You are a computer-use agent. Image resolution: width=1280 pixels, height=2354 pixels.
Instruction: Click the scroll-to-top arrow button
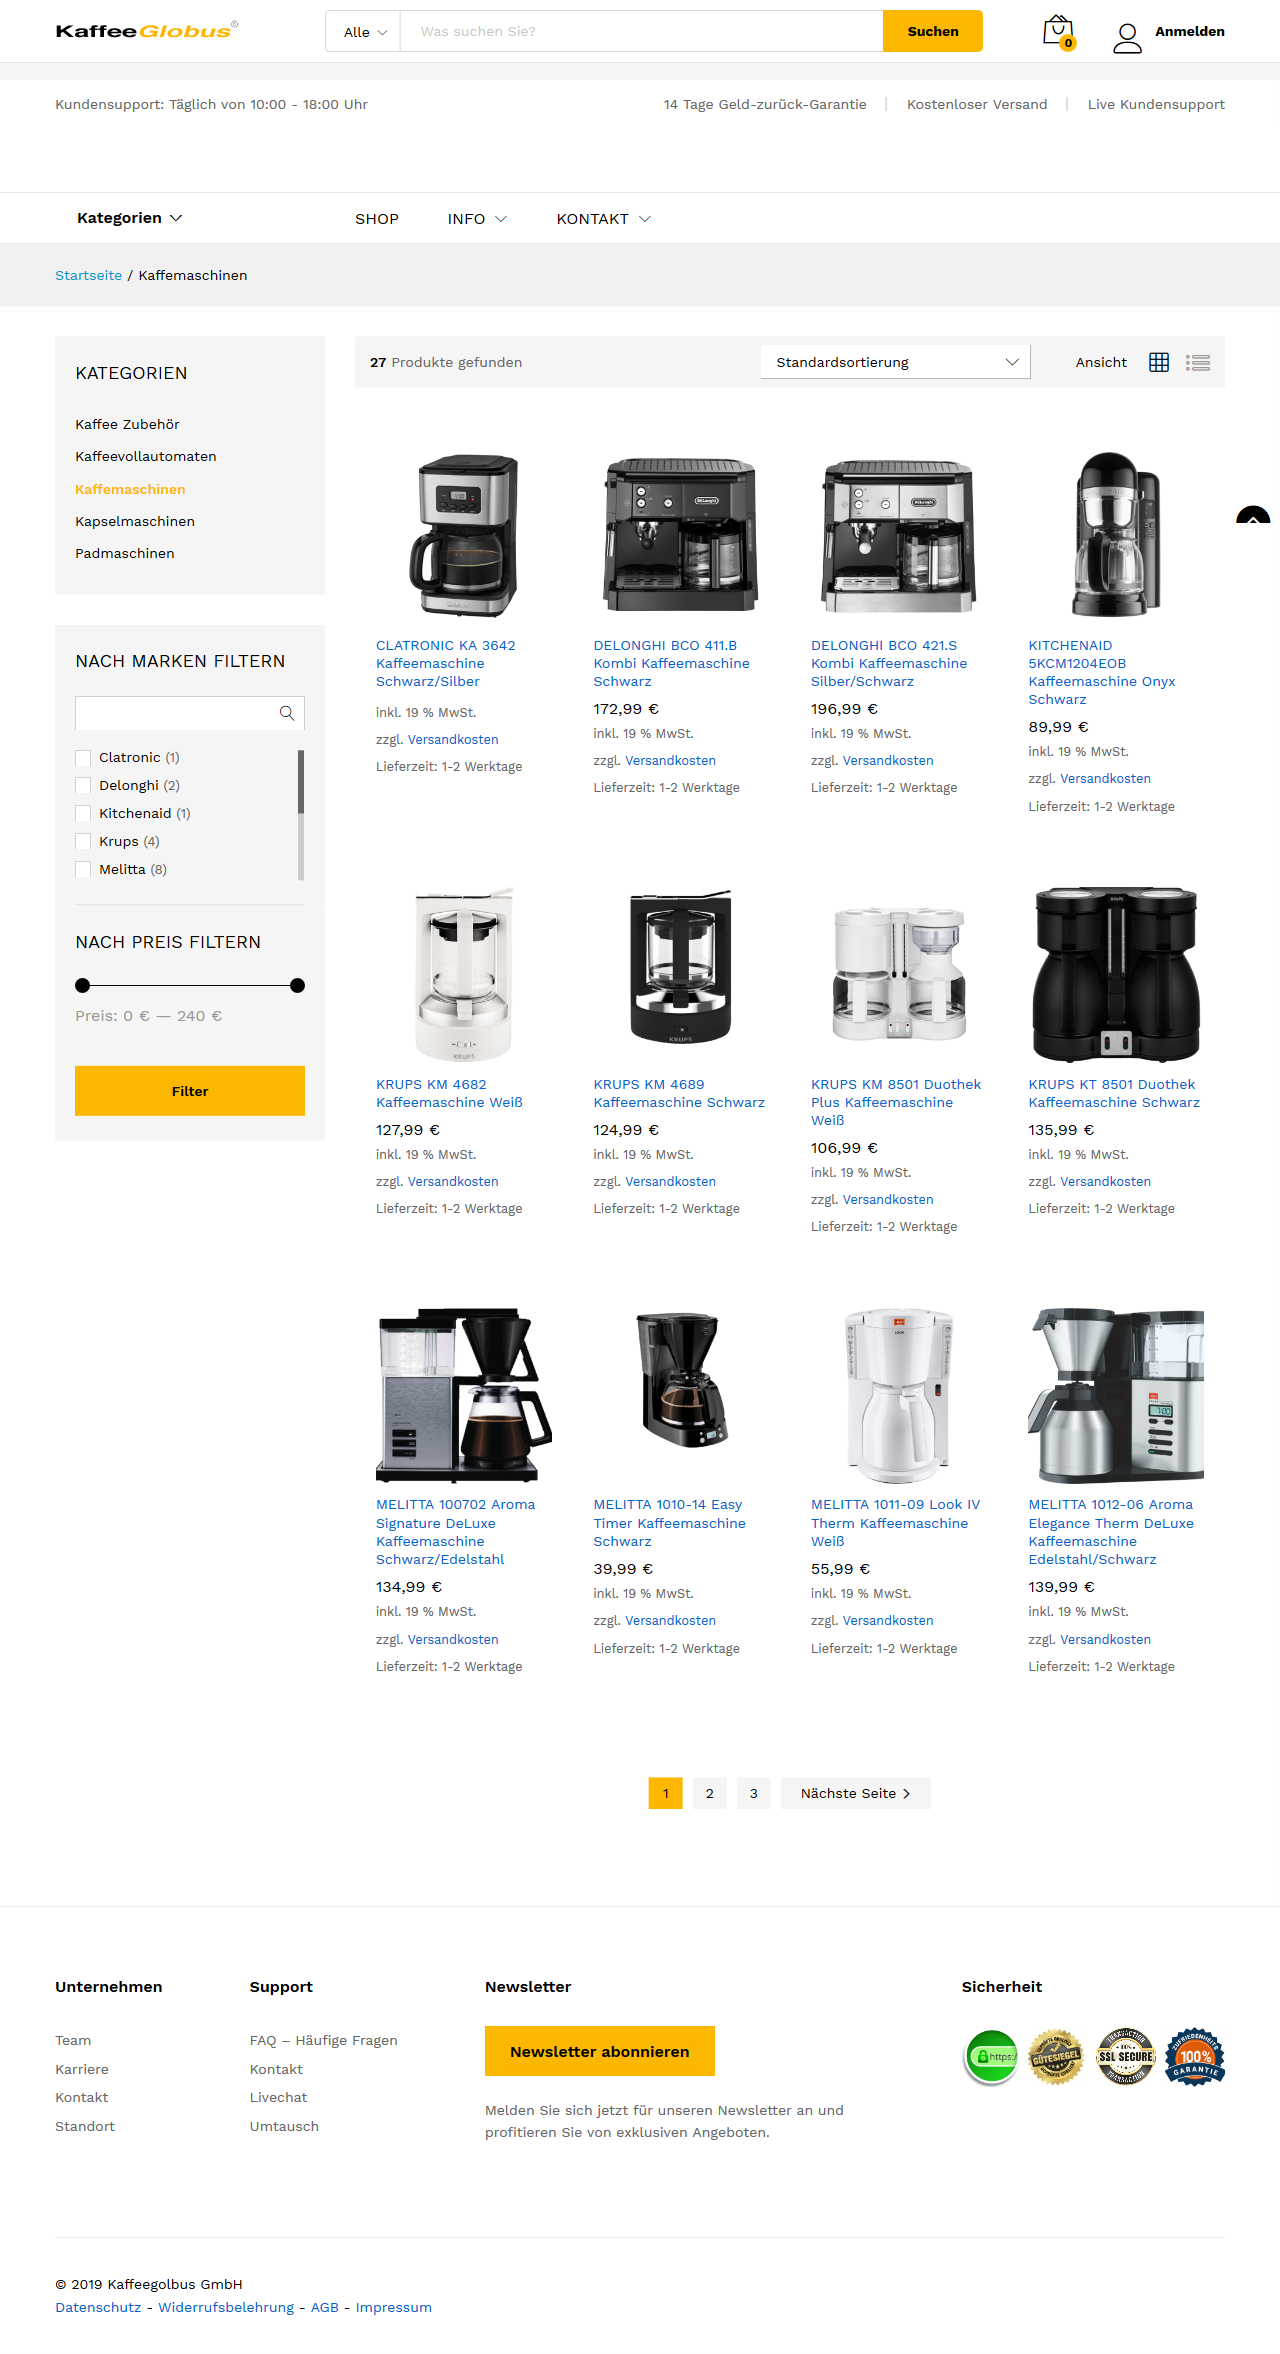point(1253,517)
